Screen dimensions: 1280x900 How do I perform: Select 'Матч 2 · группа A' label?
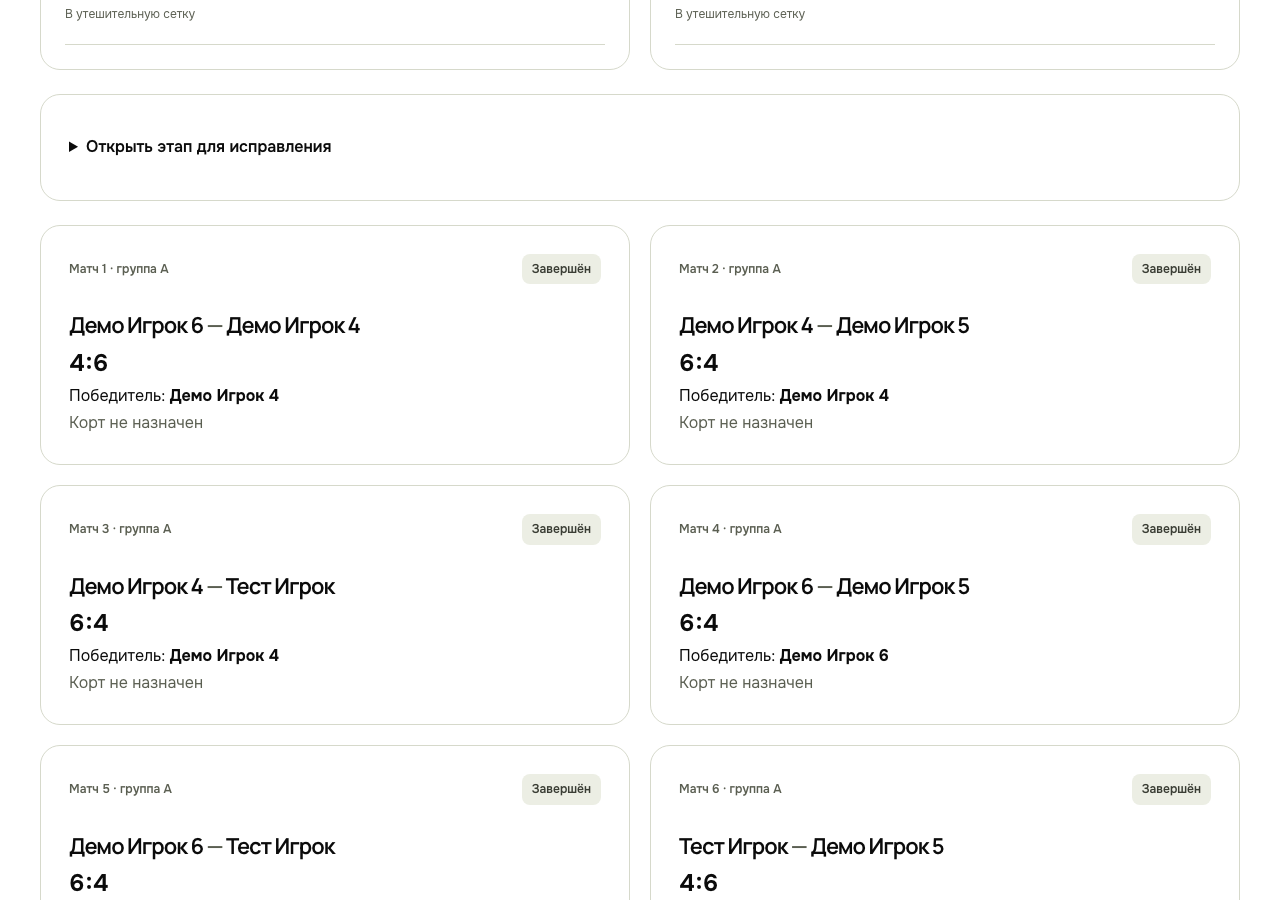click(x=730, y=269)
